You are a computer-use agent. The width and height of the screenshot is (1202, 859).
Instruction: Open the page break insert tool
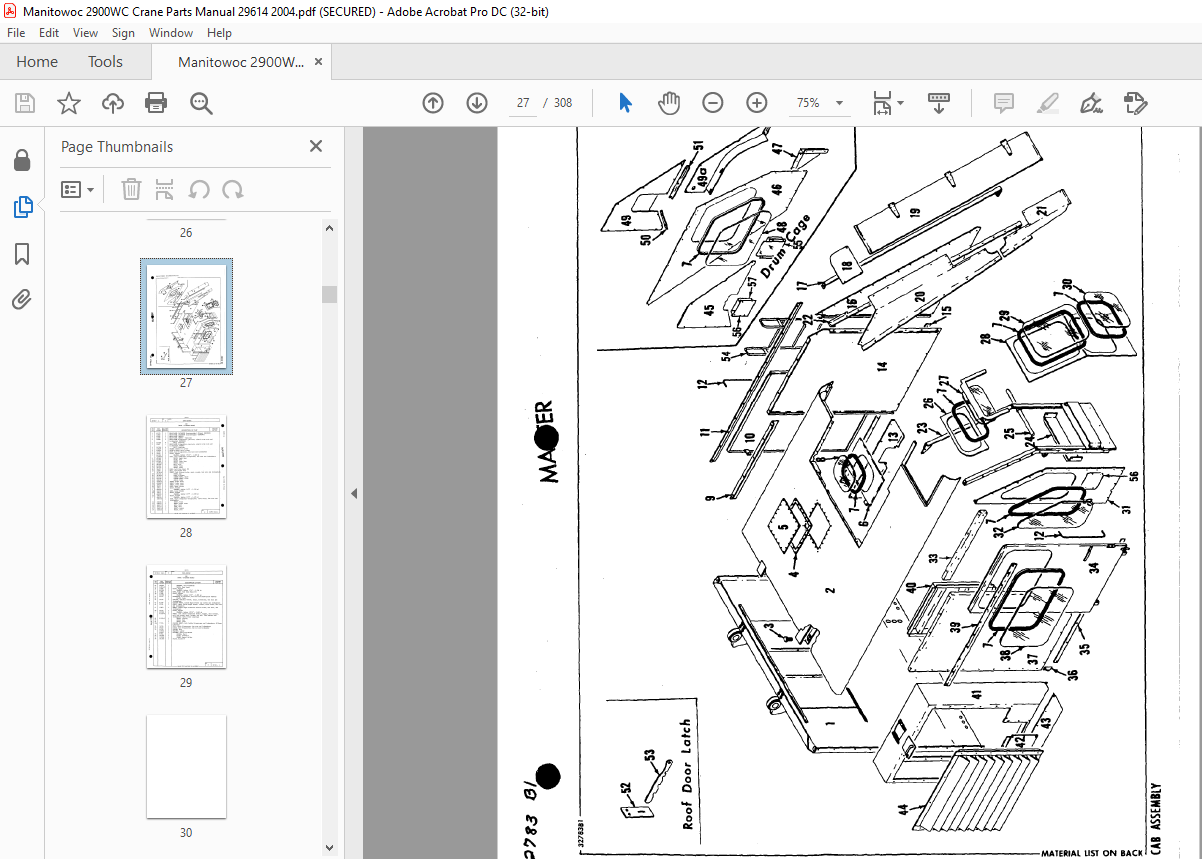[x=165, y=189]
